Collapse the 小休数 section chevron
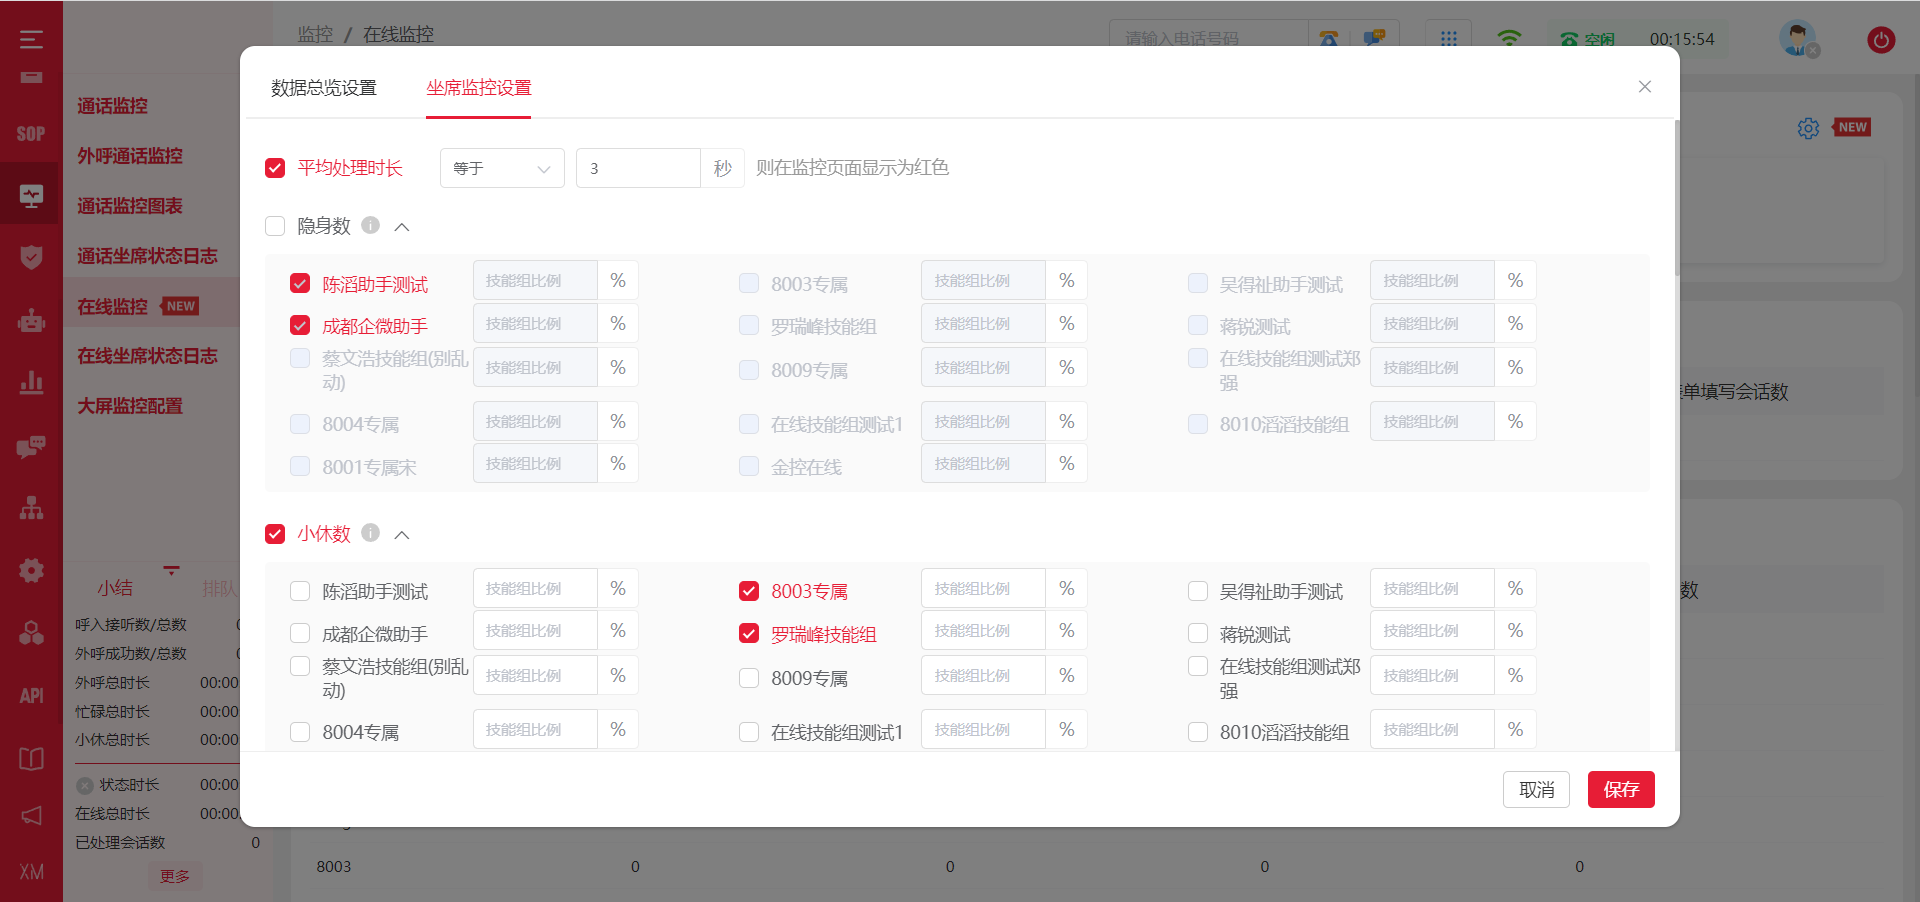Screen dimensions: 1920x902 click(402, 535)
